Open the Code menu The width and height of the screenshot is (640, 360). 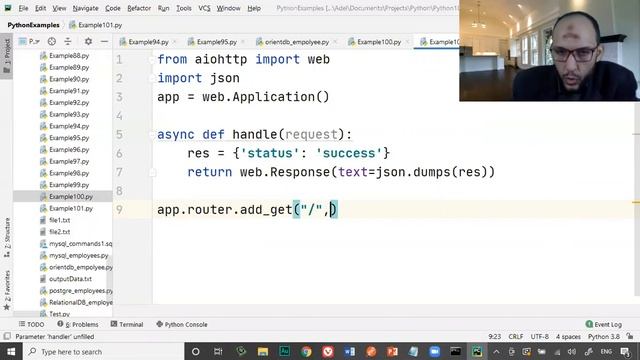(x=113, y=8)
